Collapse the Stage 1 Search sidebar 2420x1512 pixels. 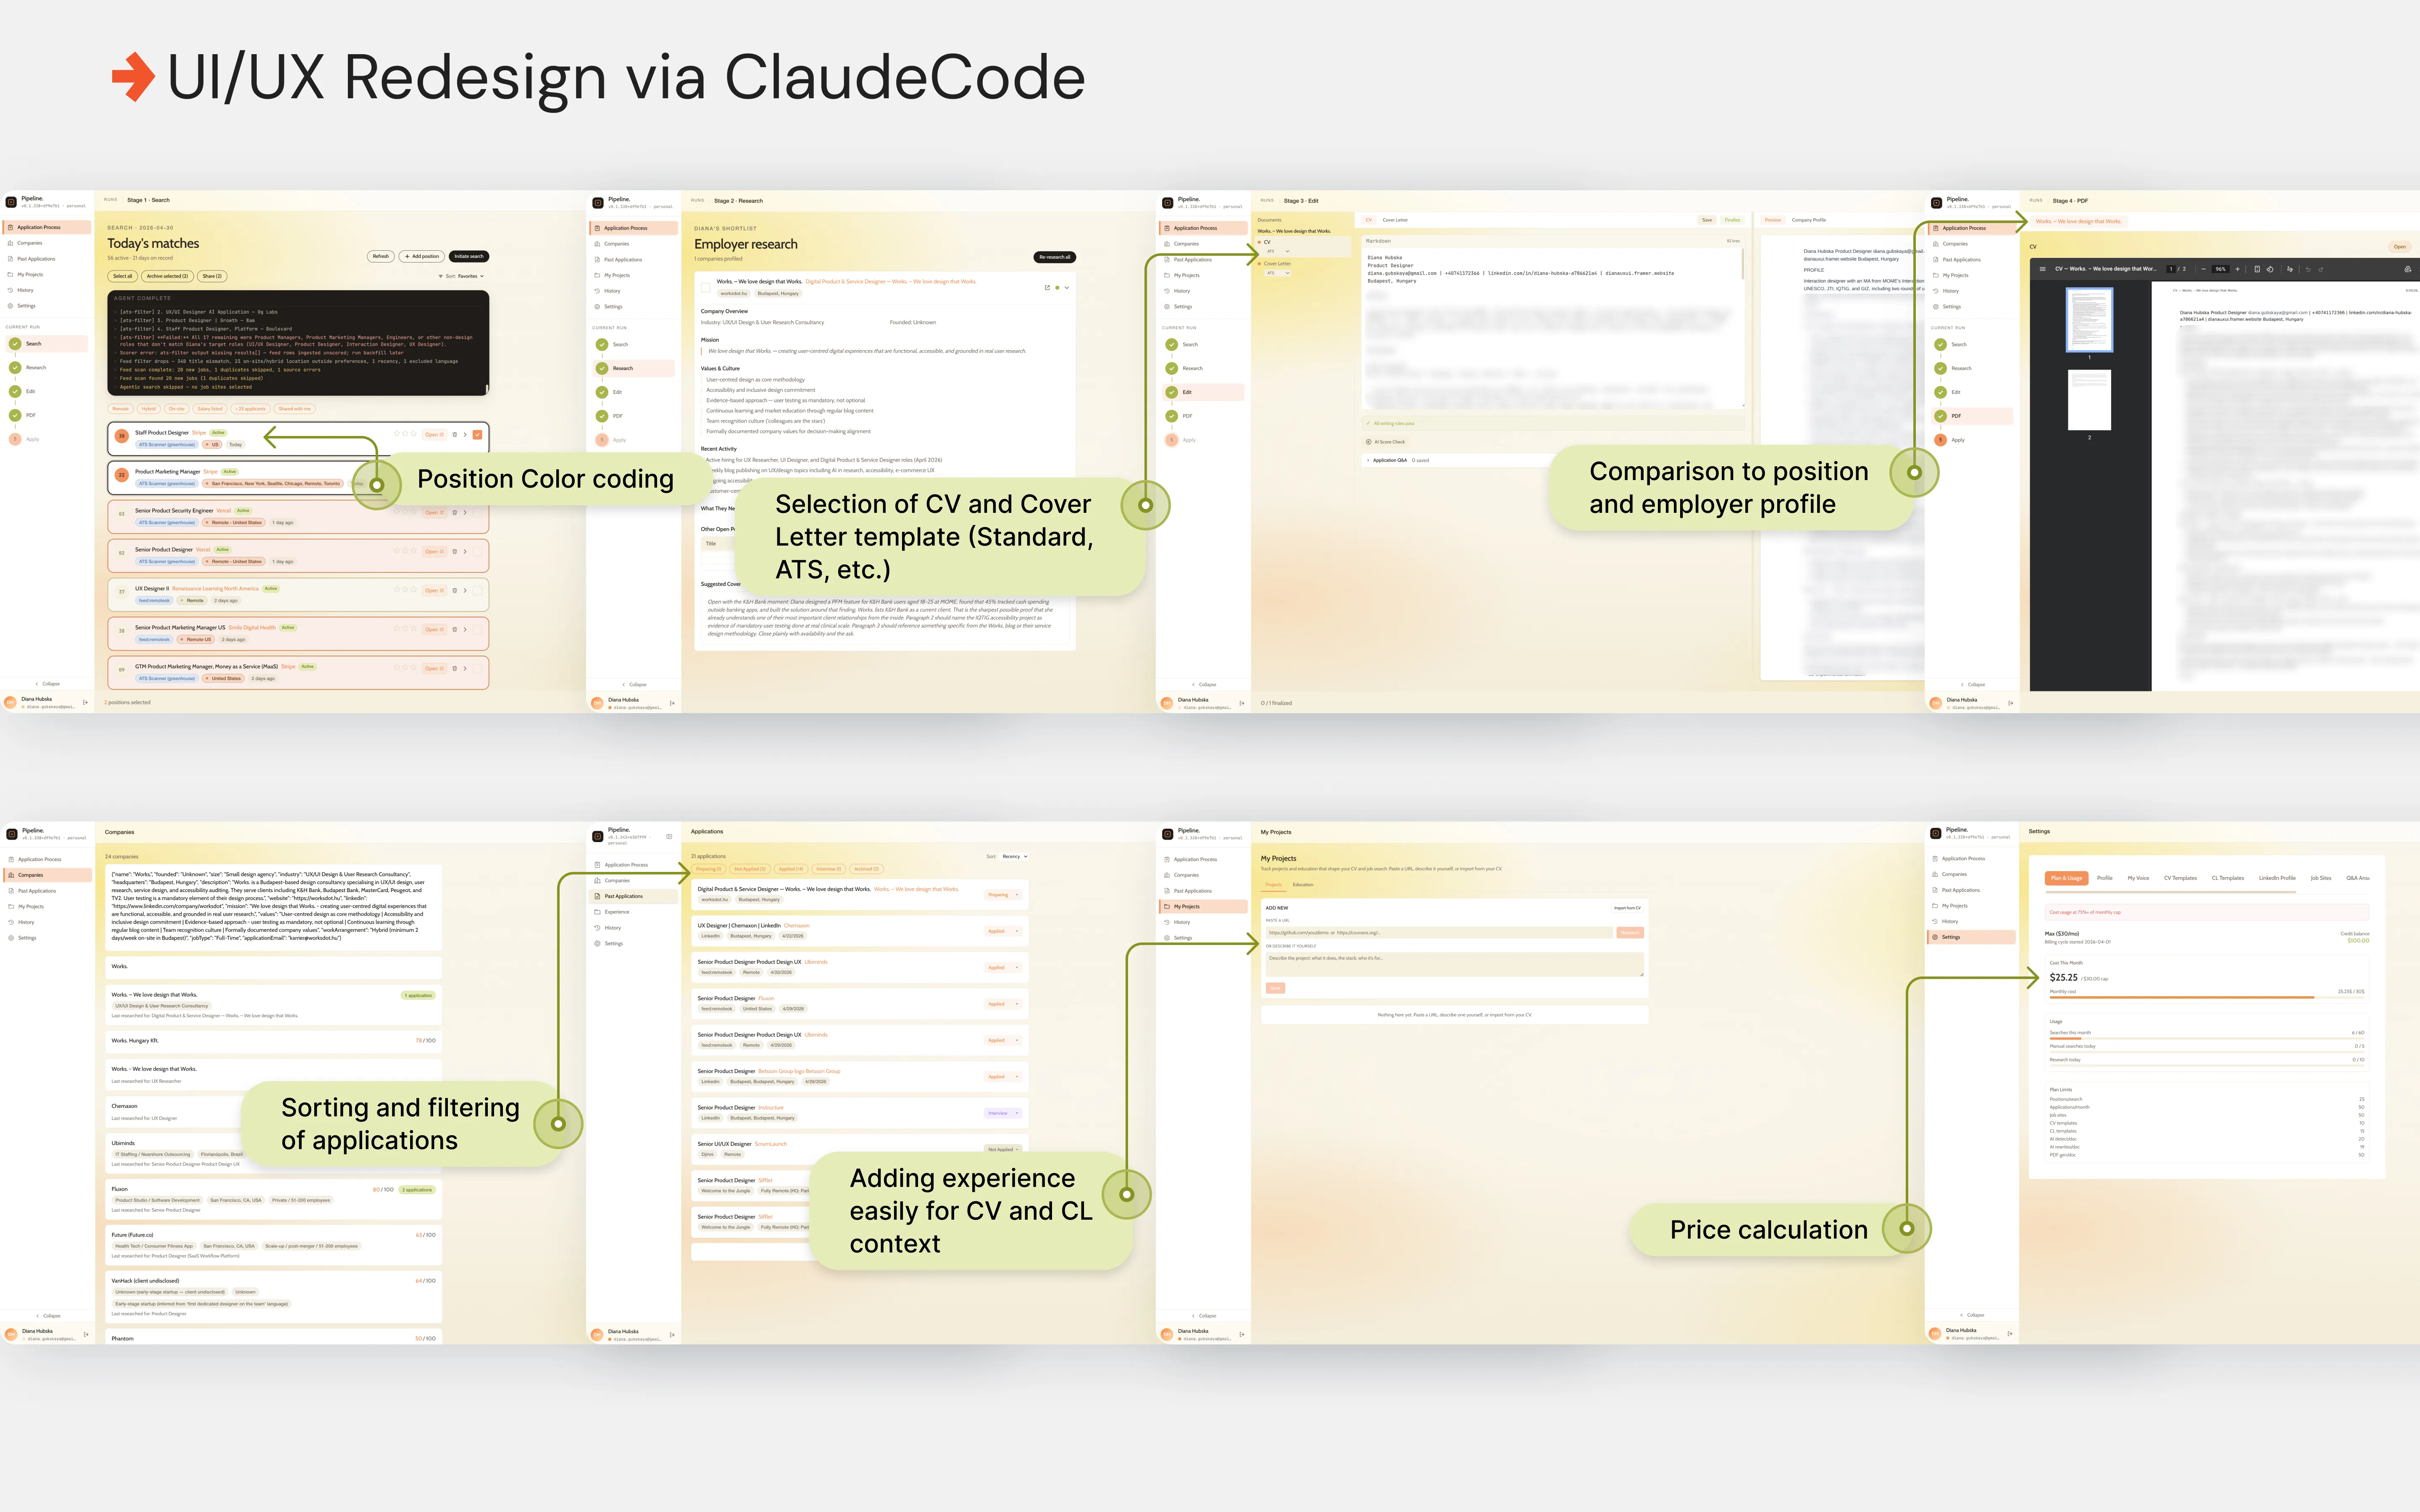(47, 684)
